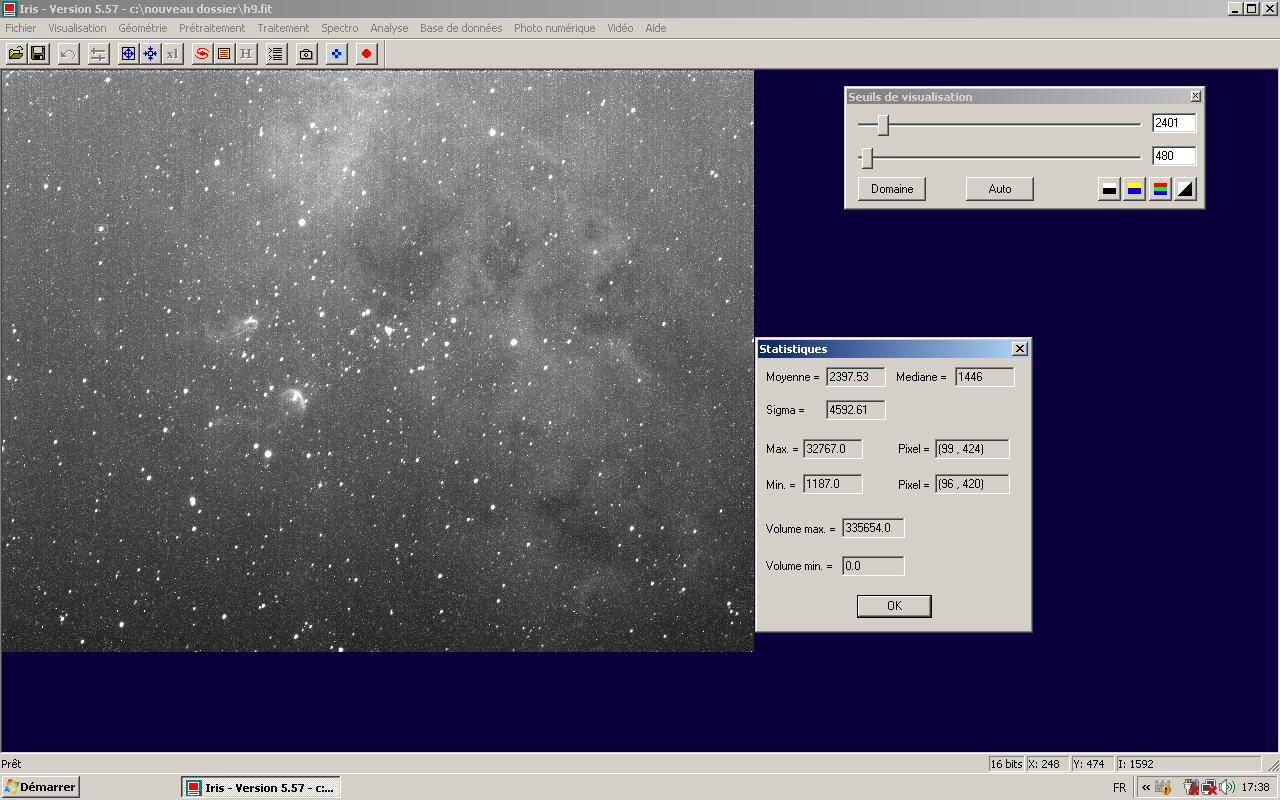Screen dimensions: 1280x800
Task: Open the Prétraitement menu
Action: click(212, 28)
